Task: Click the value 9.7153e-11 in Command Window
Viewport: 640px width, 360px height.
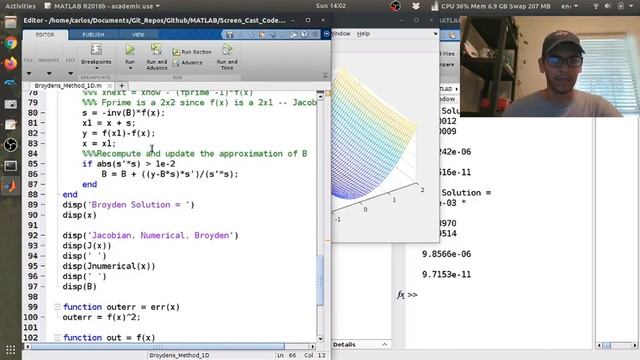Action: tap(447, 274)
